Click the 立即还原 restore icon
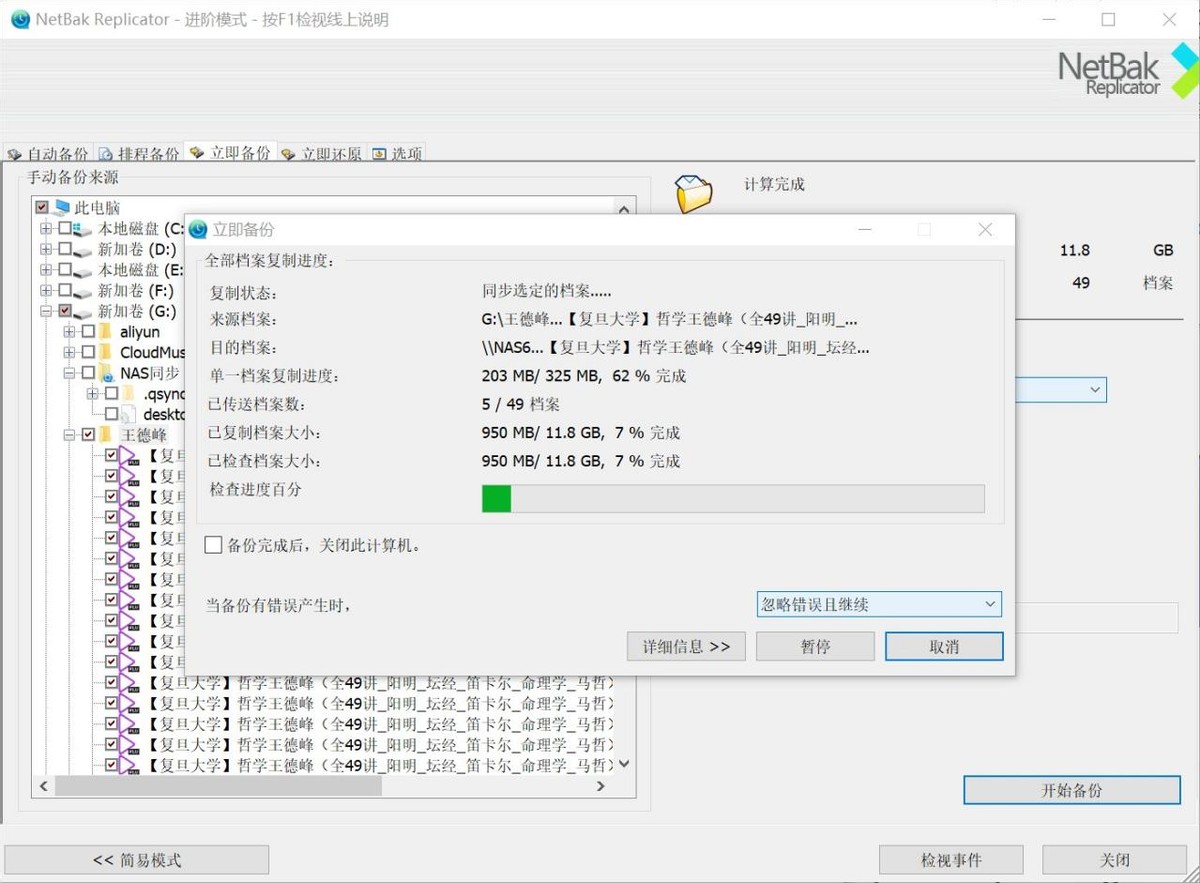The width and height of the screenshot is (1200, 883). 289,153
